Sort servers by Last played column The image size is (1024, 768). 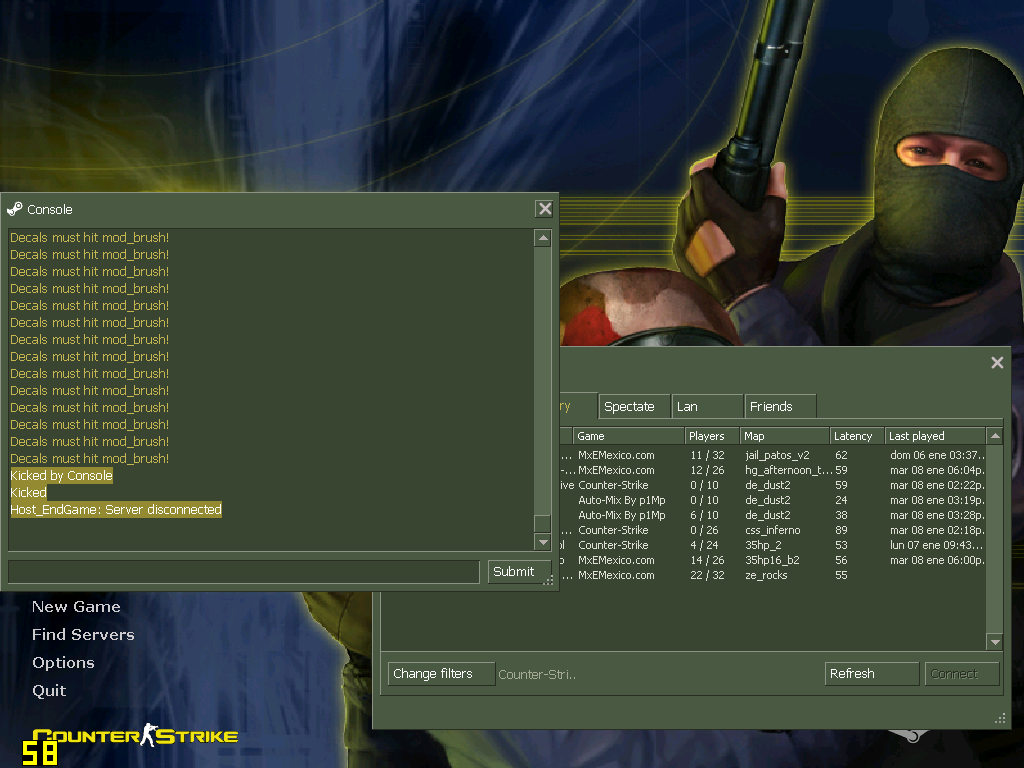point(935,436)
